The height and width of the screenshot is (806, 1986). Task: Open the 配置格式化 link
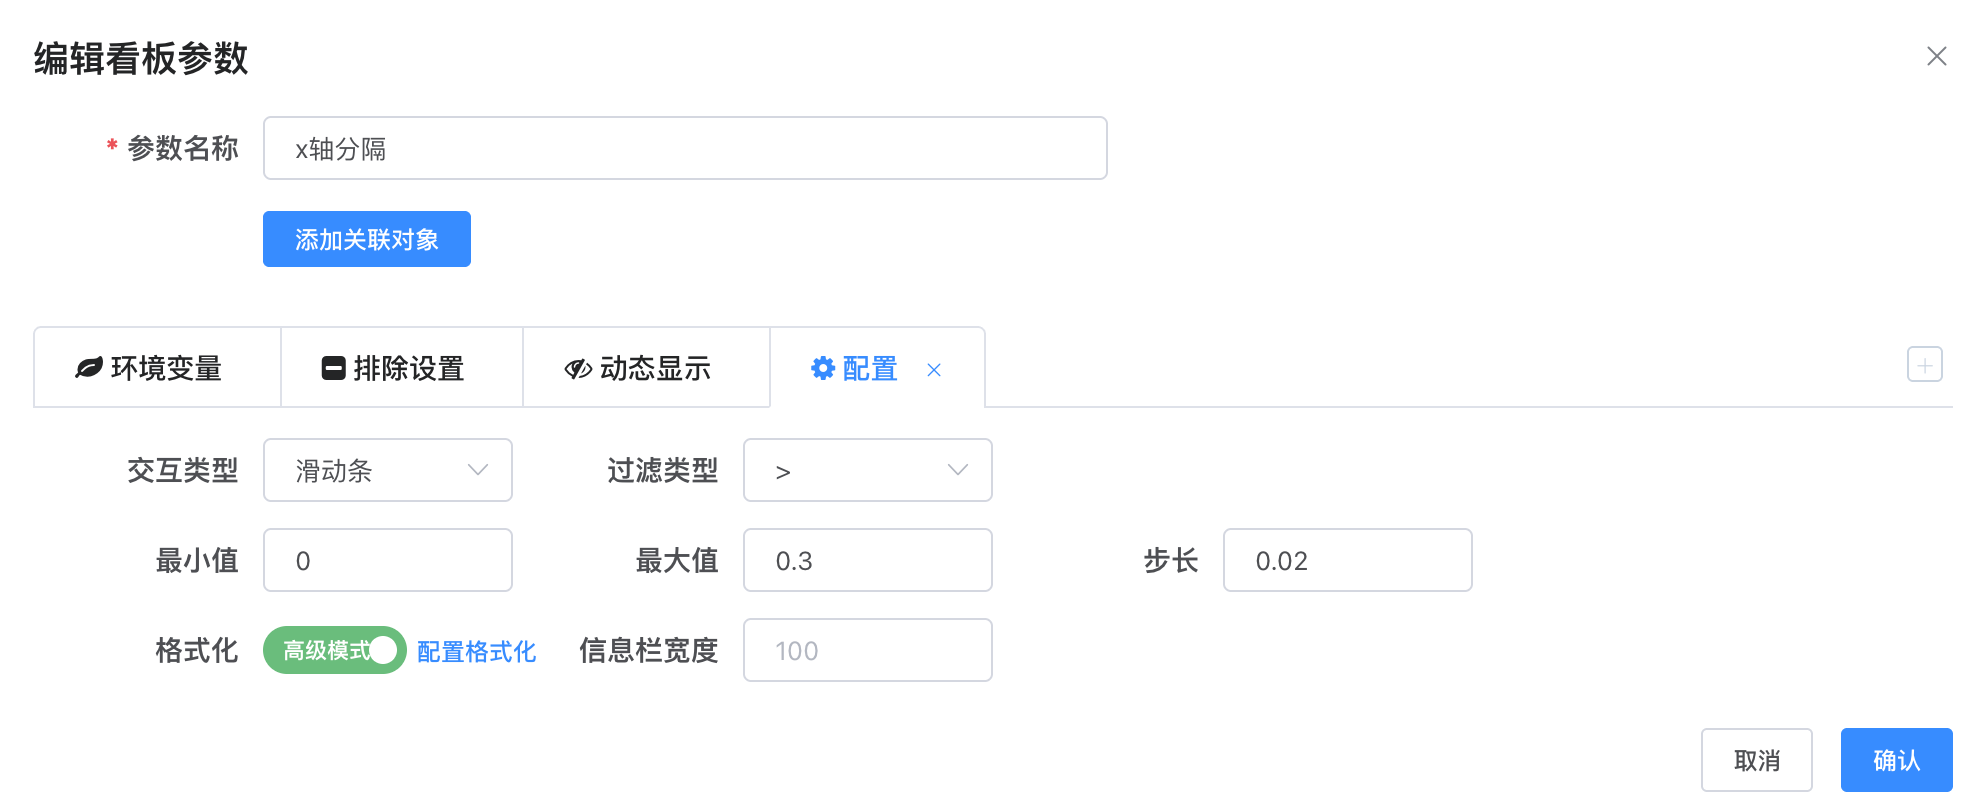tap(476, 651)
